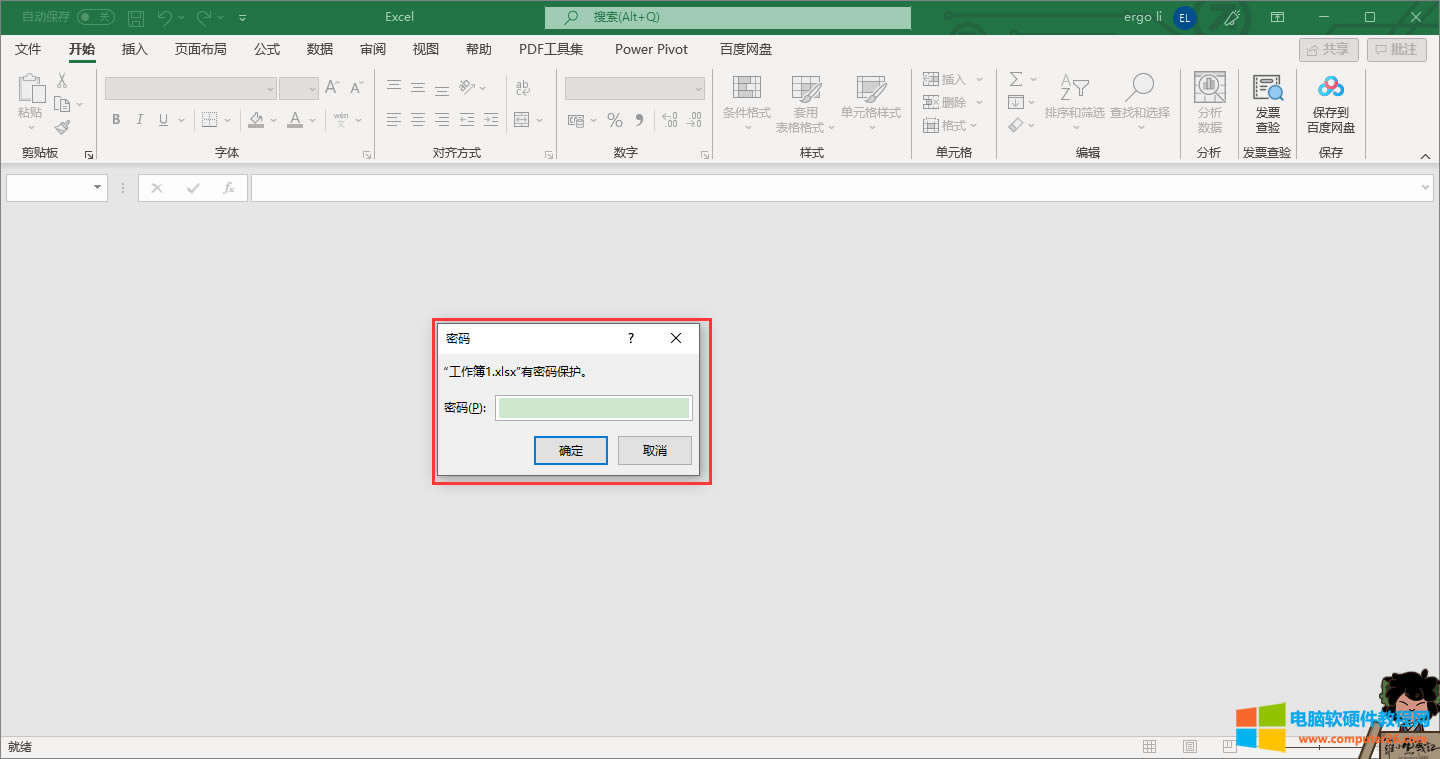Expand the number format dropdown

pos(698,89)
